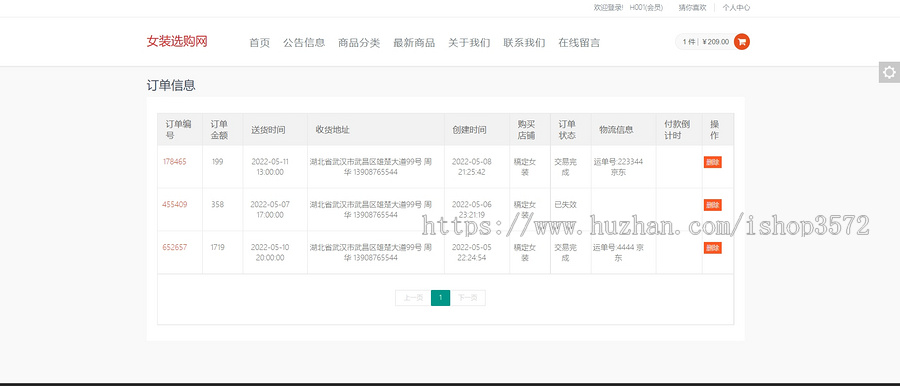The height and width of the screenshot is (386, 900).
Task: Click the orange shopping cart icon
Action: pyautogui.click(x=742, y=41)
